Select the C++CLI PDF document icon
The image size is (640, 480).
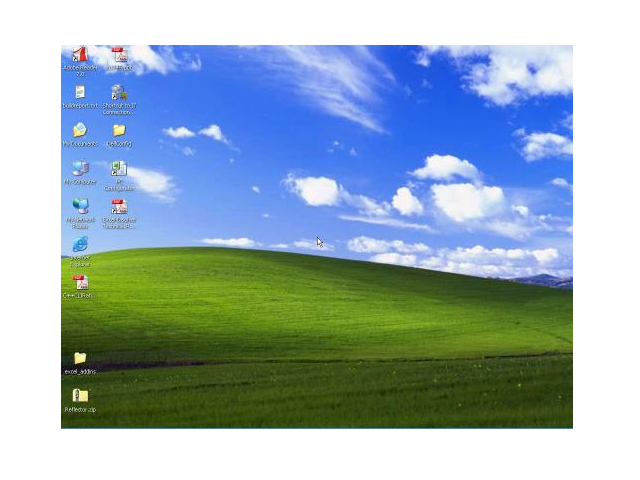point(80,282)
